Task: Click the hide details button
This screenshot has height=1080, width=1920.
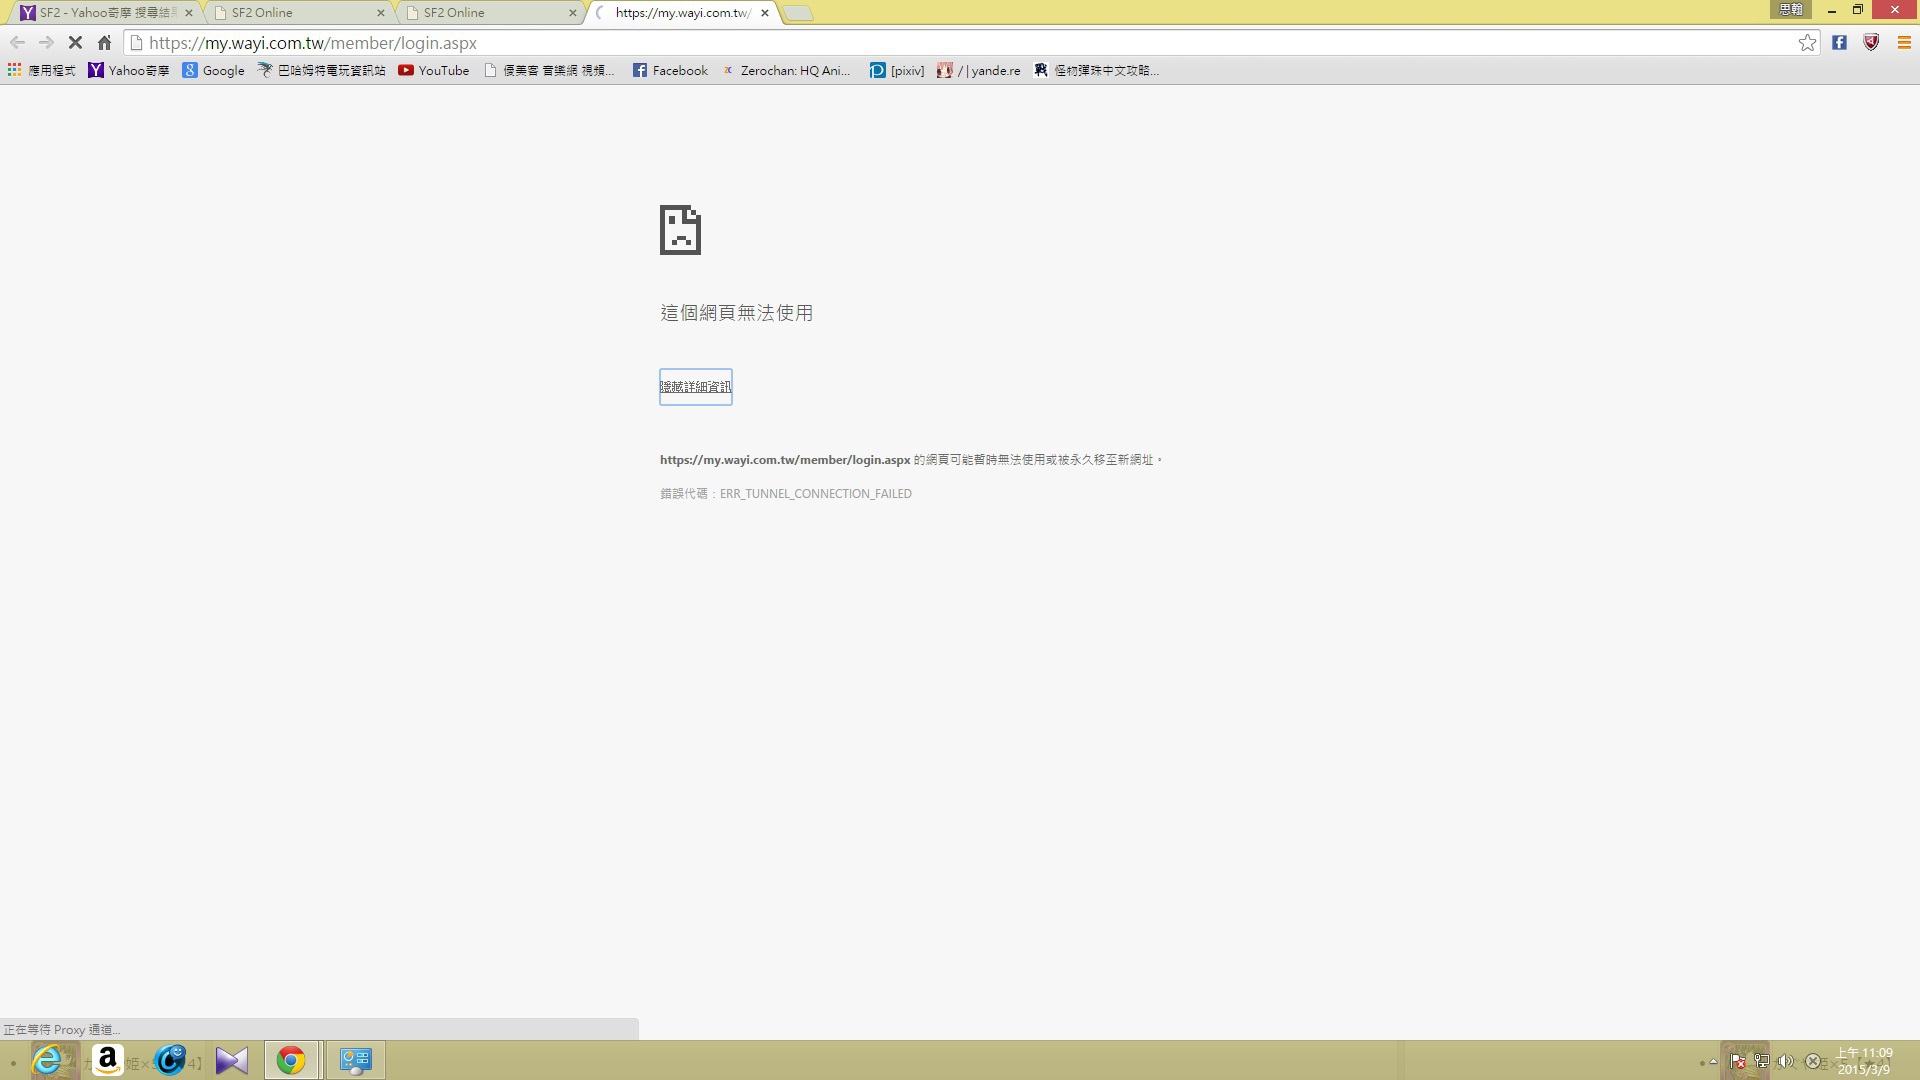Action: pos(695,387)
